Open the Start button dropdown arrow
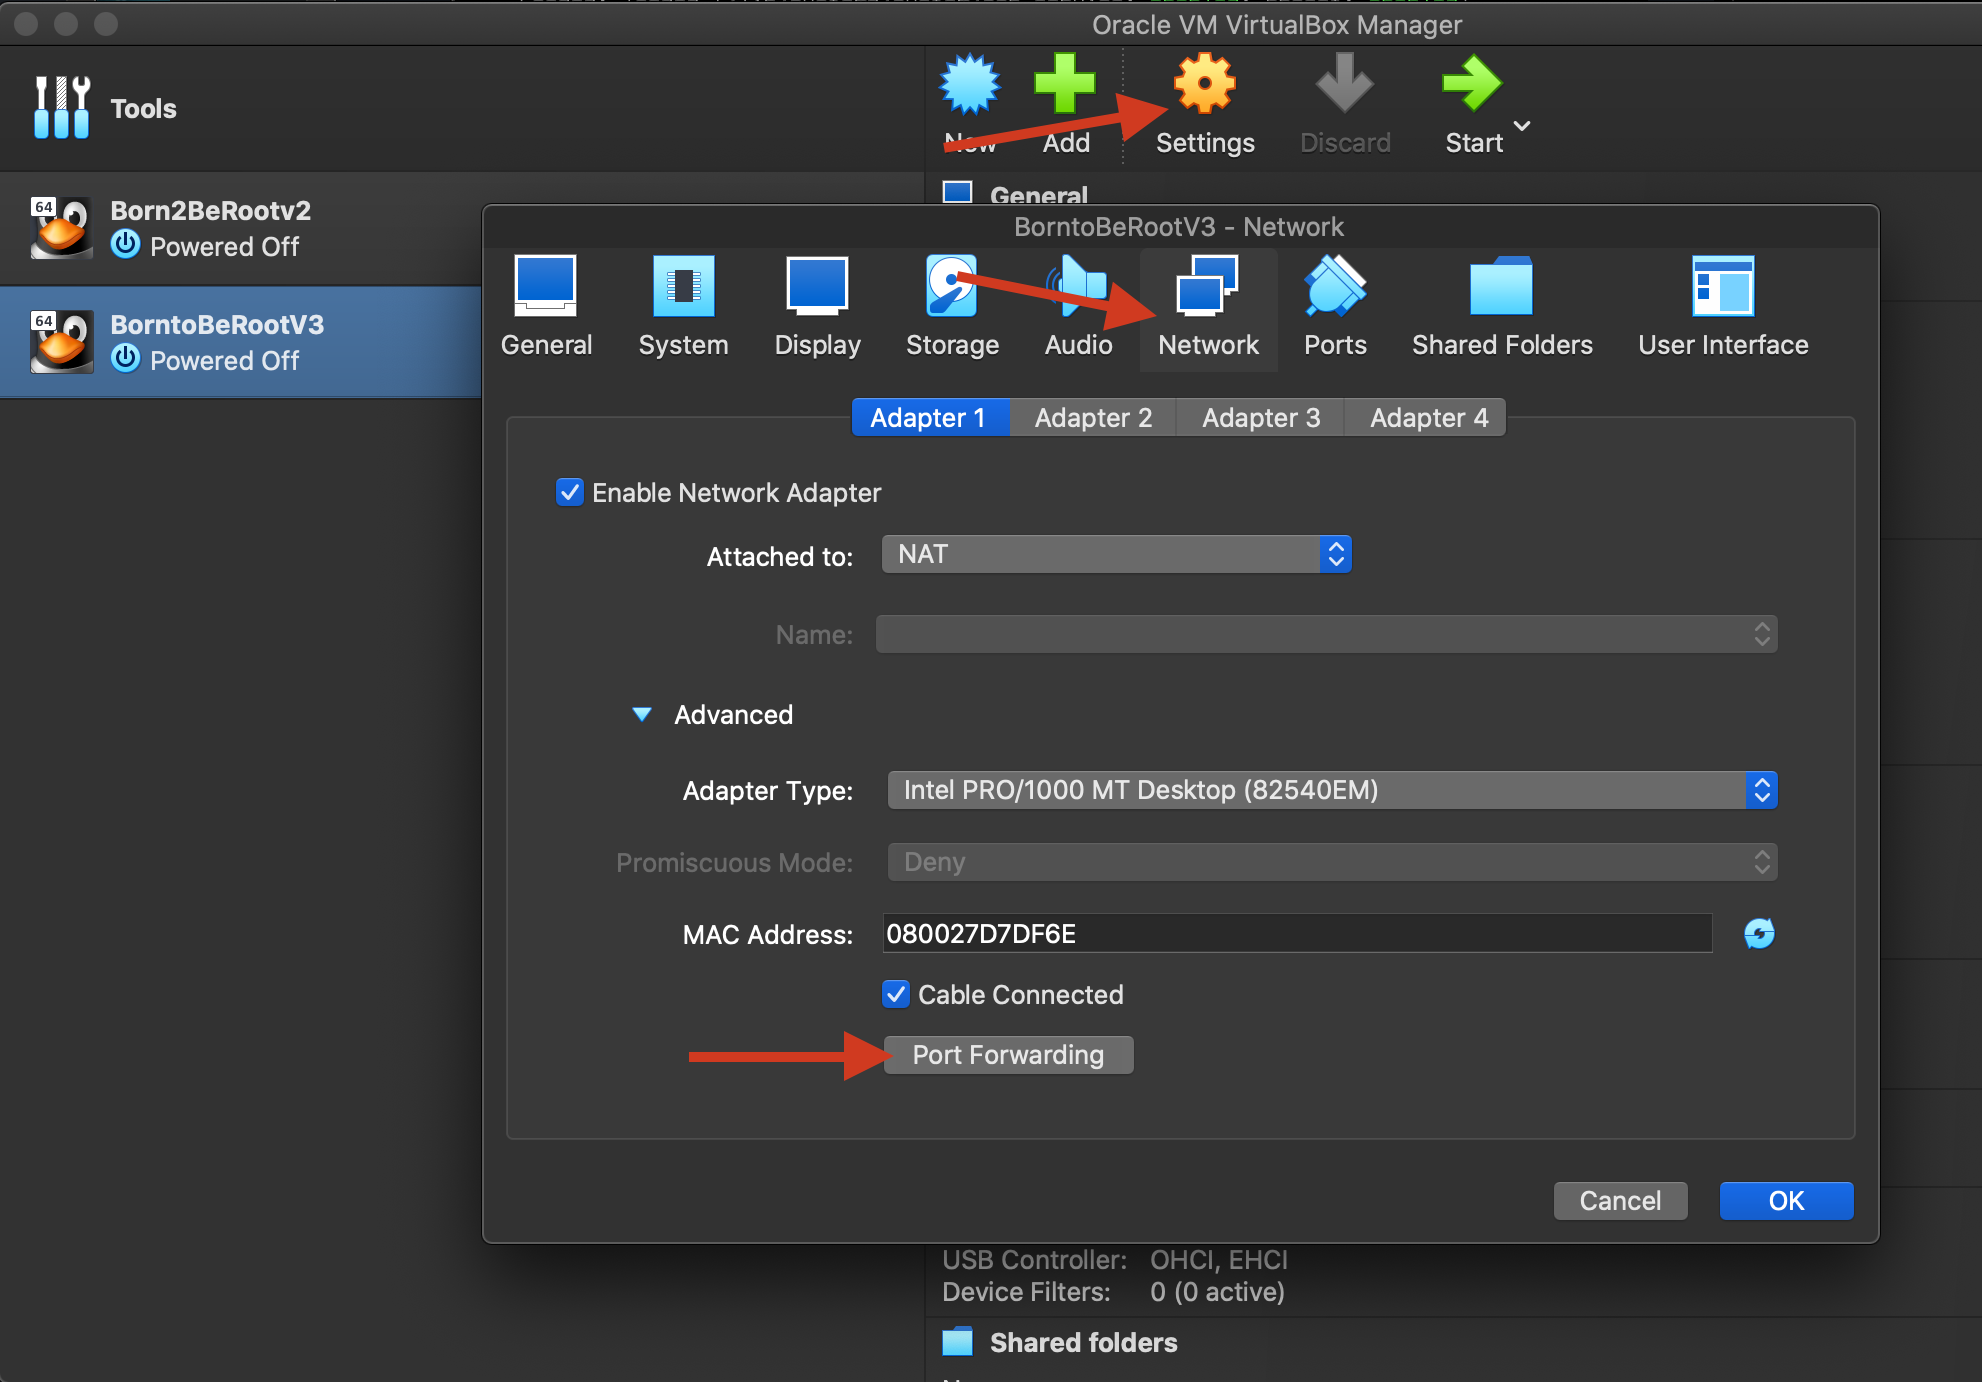Viewport: 1982px width, 1382px height. point(1522,126)
